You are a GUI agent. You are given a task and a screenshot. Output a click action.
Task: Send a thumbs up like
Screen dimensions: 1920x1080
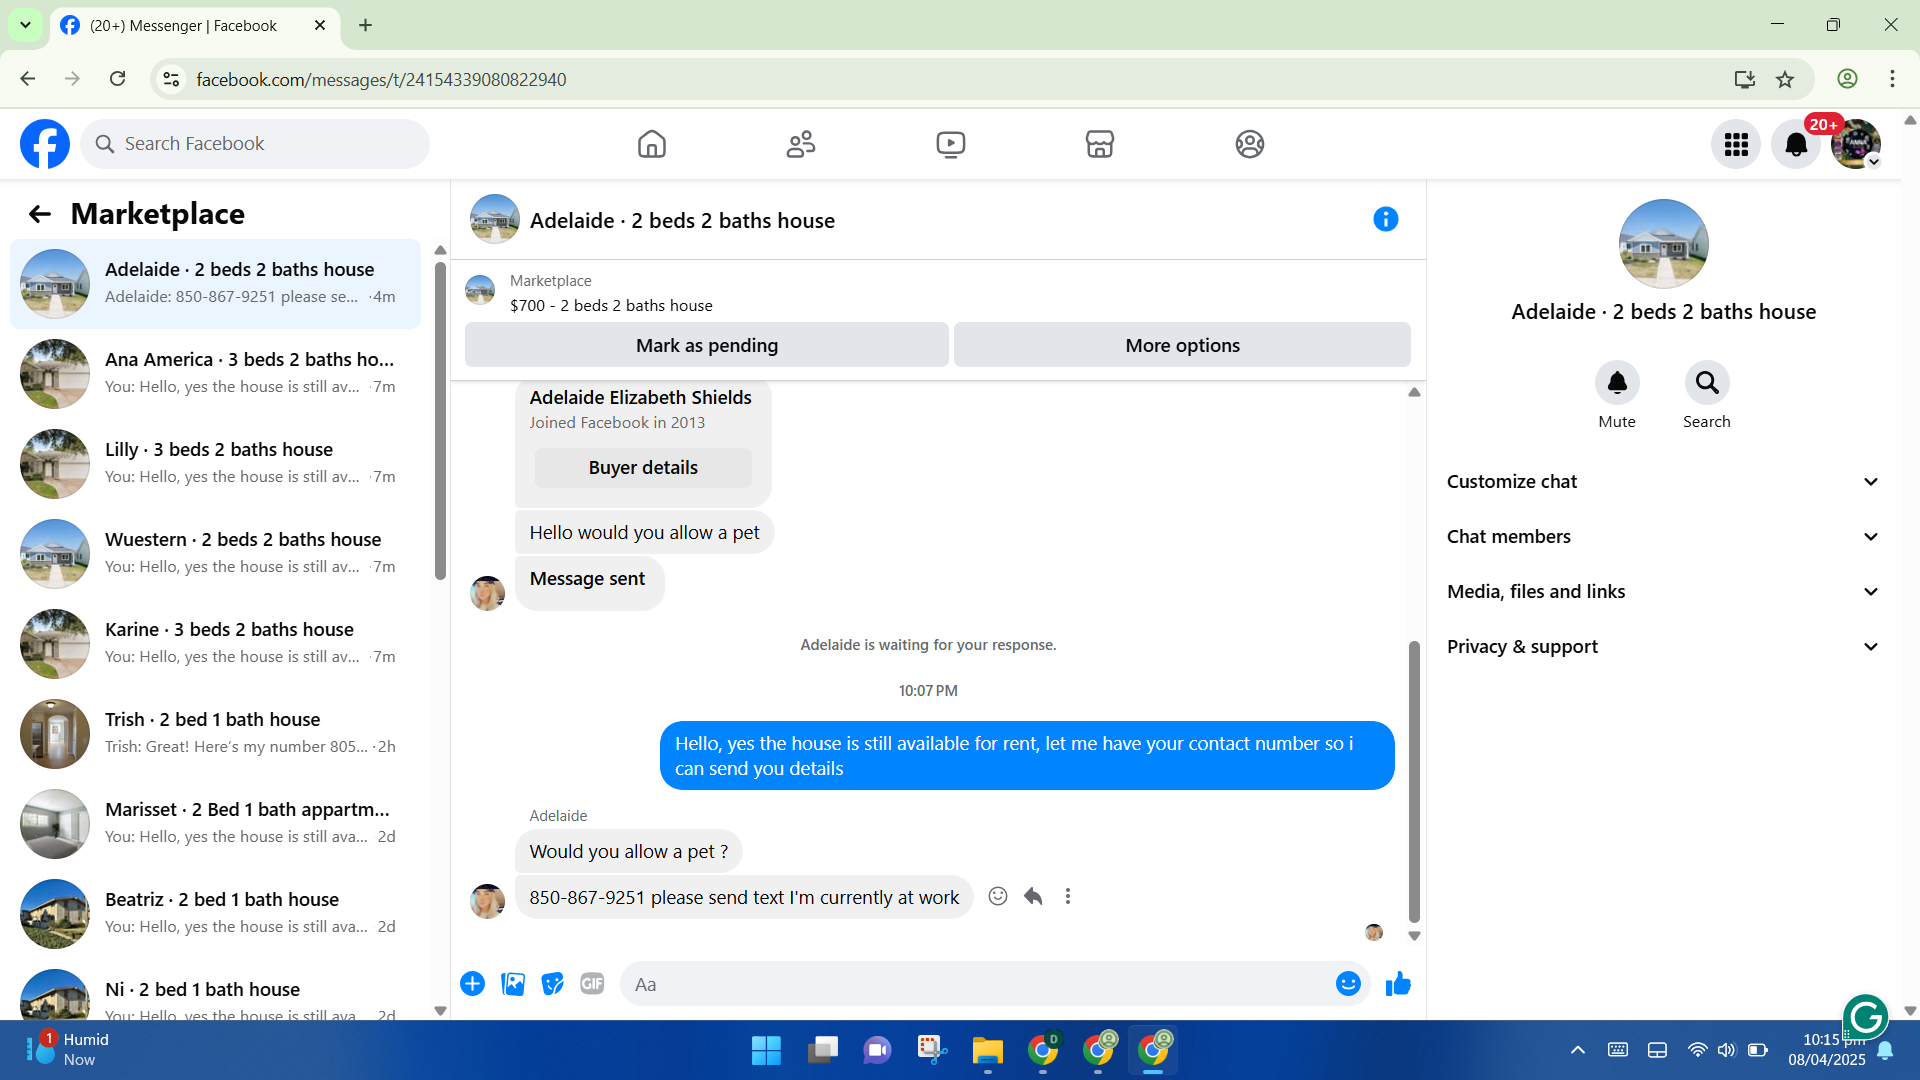[1398, 984]
